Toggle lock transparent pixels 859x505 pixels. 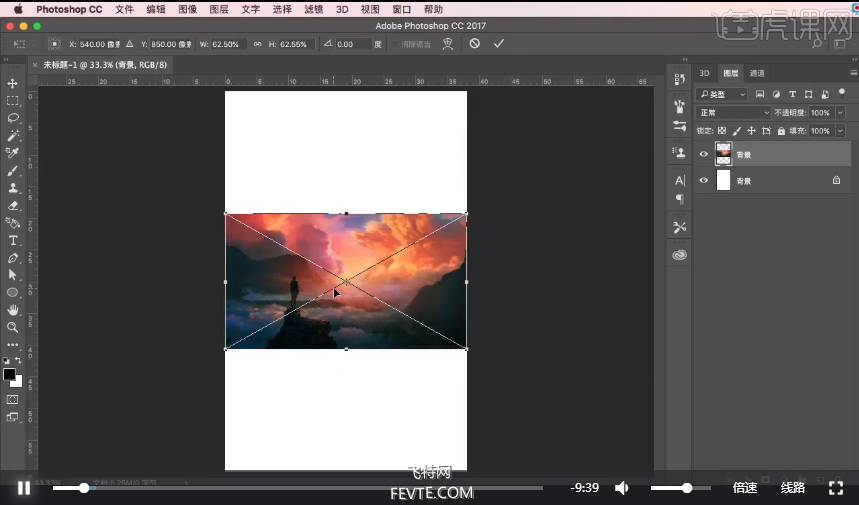coord(722,130)
